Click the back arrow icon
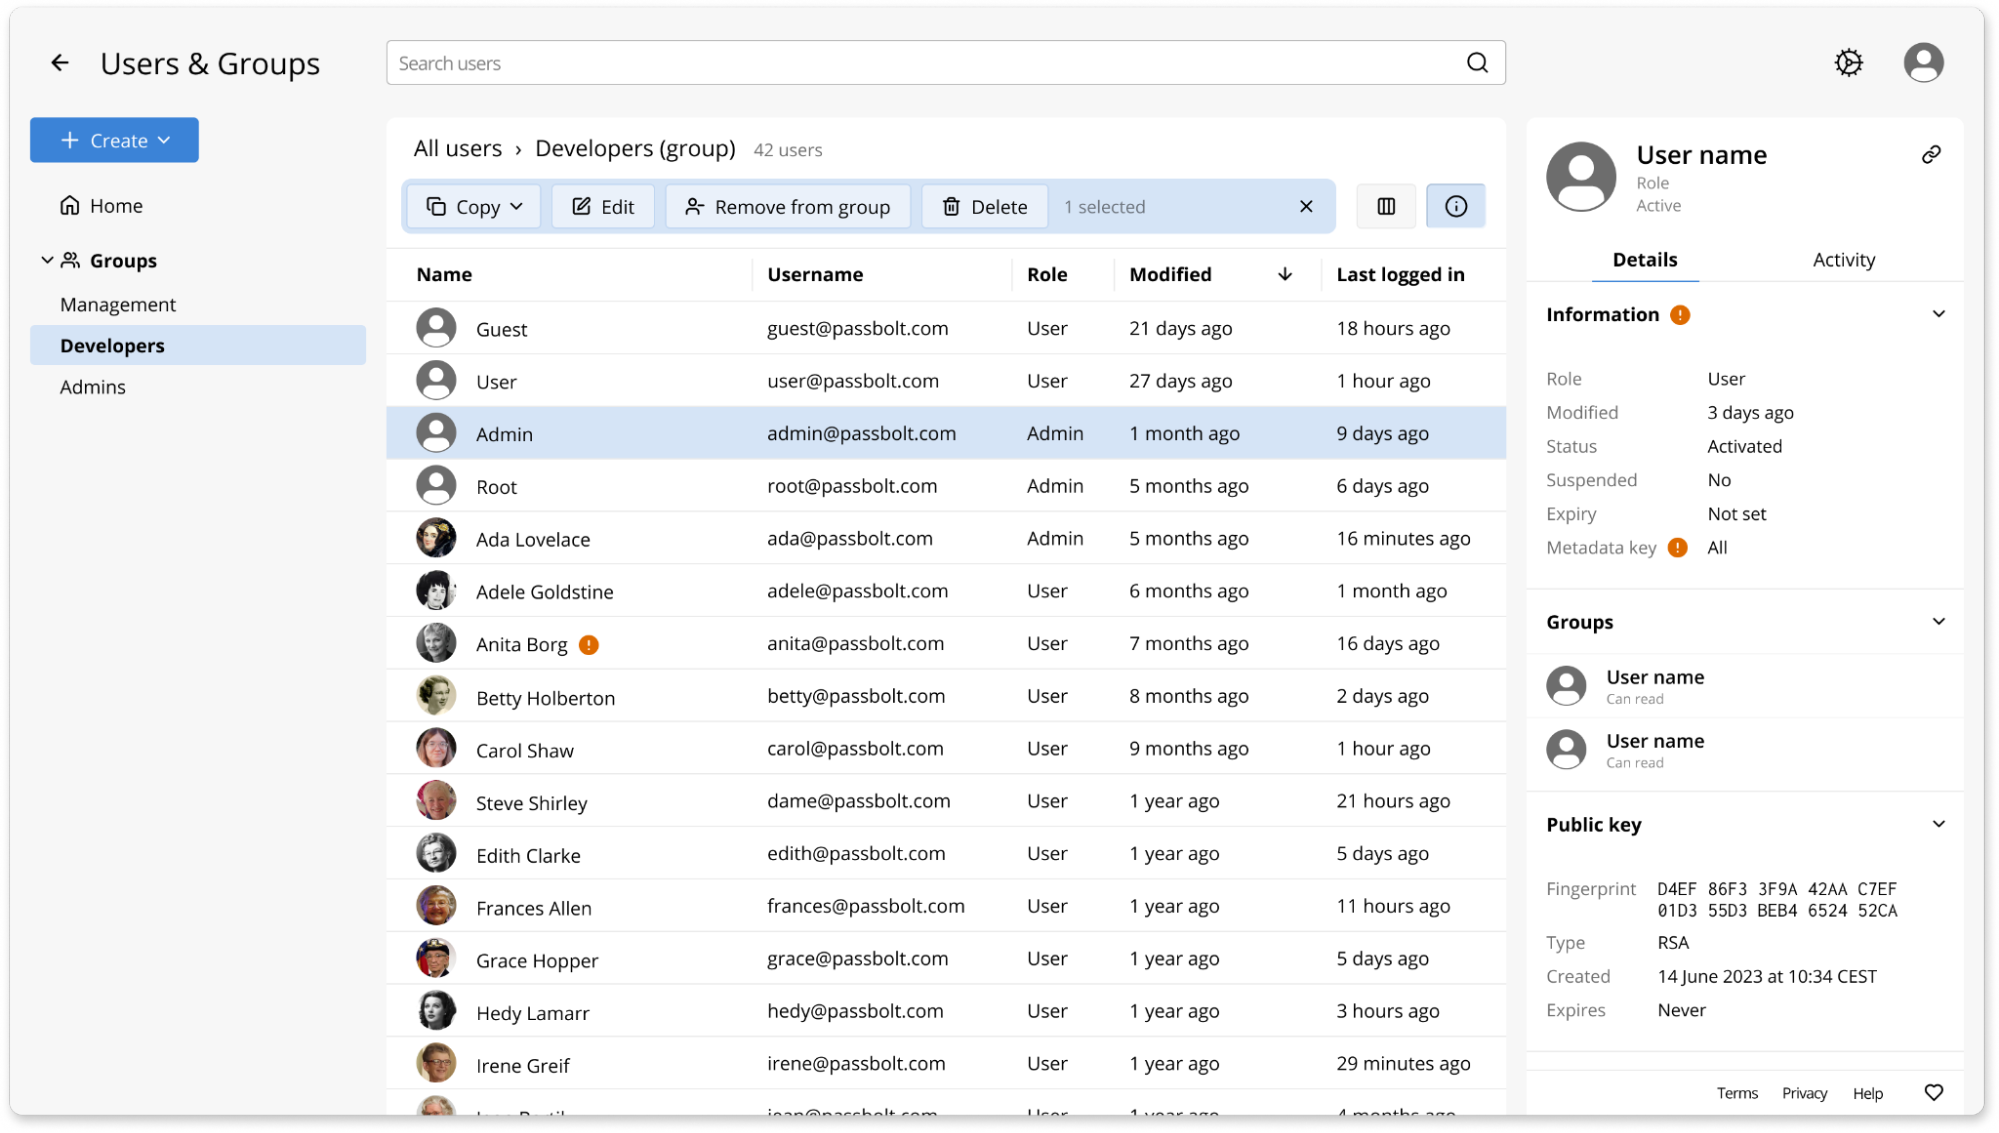 [x=60, y=63]
